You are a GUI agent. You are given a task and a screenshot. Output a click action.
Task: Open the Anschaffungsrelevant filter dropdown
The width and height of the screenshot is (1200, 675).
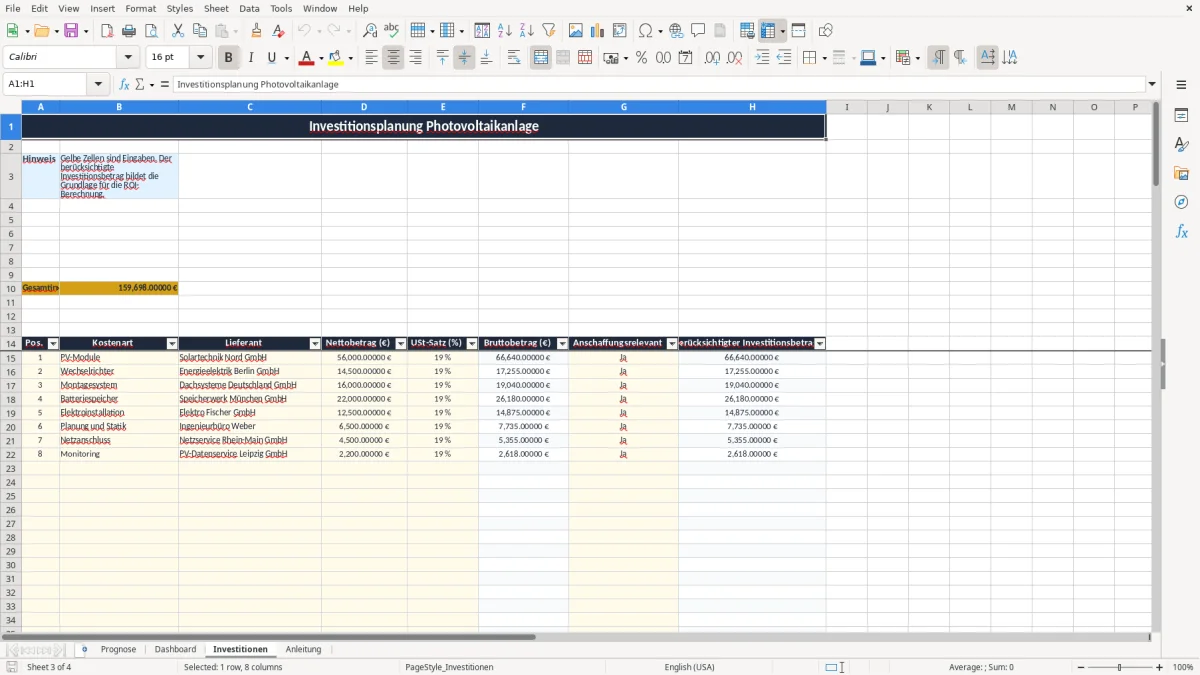coord(672,344)
